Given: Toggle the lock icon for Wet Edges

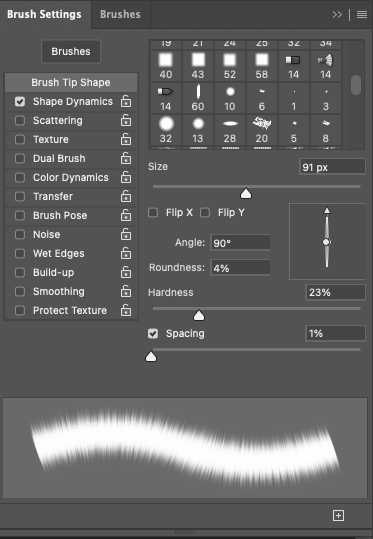Looking at the screenshot, I should pyautogui.click(x=126, y=253).
